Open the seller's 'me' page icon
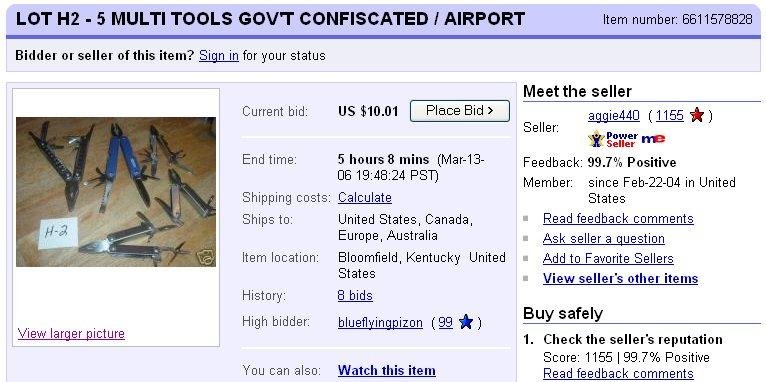766x382 pixels. [653, 139]
